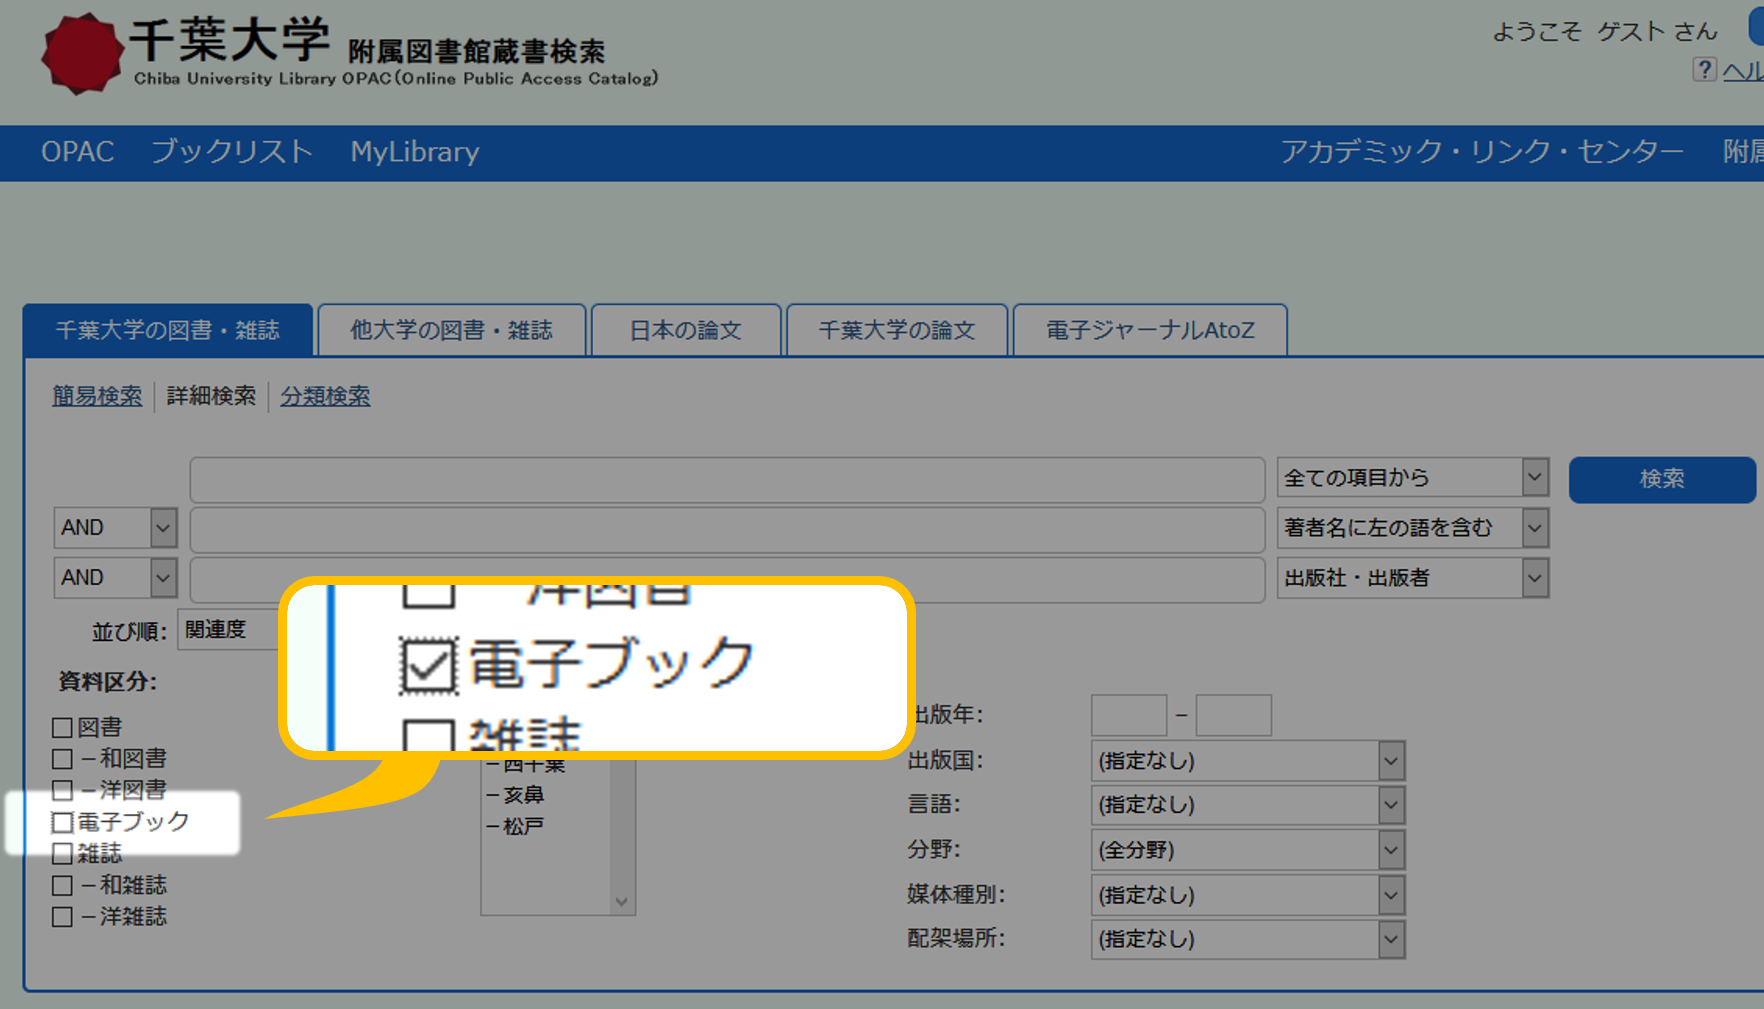1764x1009 pixels.
Task: Check the 洋雑誌 checkbox
Action: [x=62, y=916]
